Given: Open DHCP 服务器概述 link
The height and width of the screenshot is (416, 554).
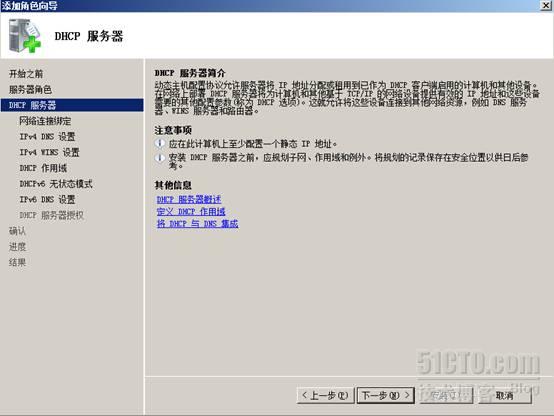Looking at the screenshot, I should (x=189, y=199).
